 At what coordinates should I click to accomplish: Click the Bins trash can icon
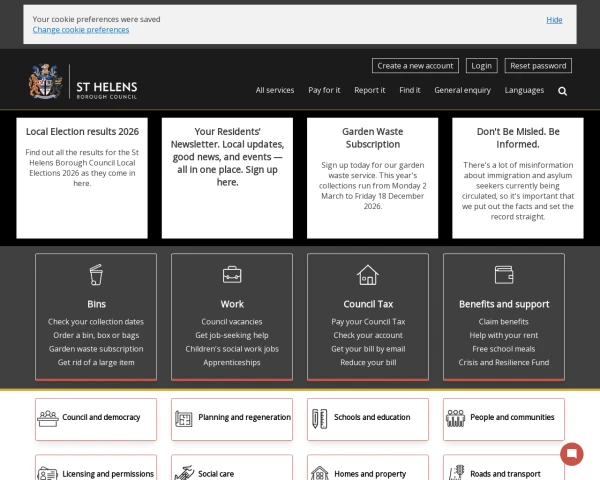pyautogui.click(x=96, y=274)
